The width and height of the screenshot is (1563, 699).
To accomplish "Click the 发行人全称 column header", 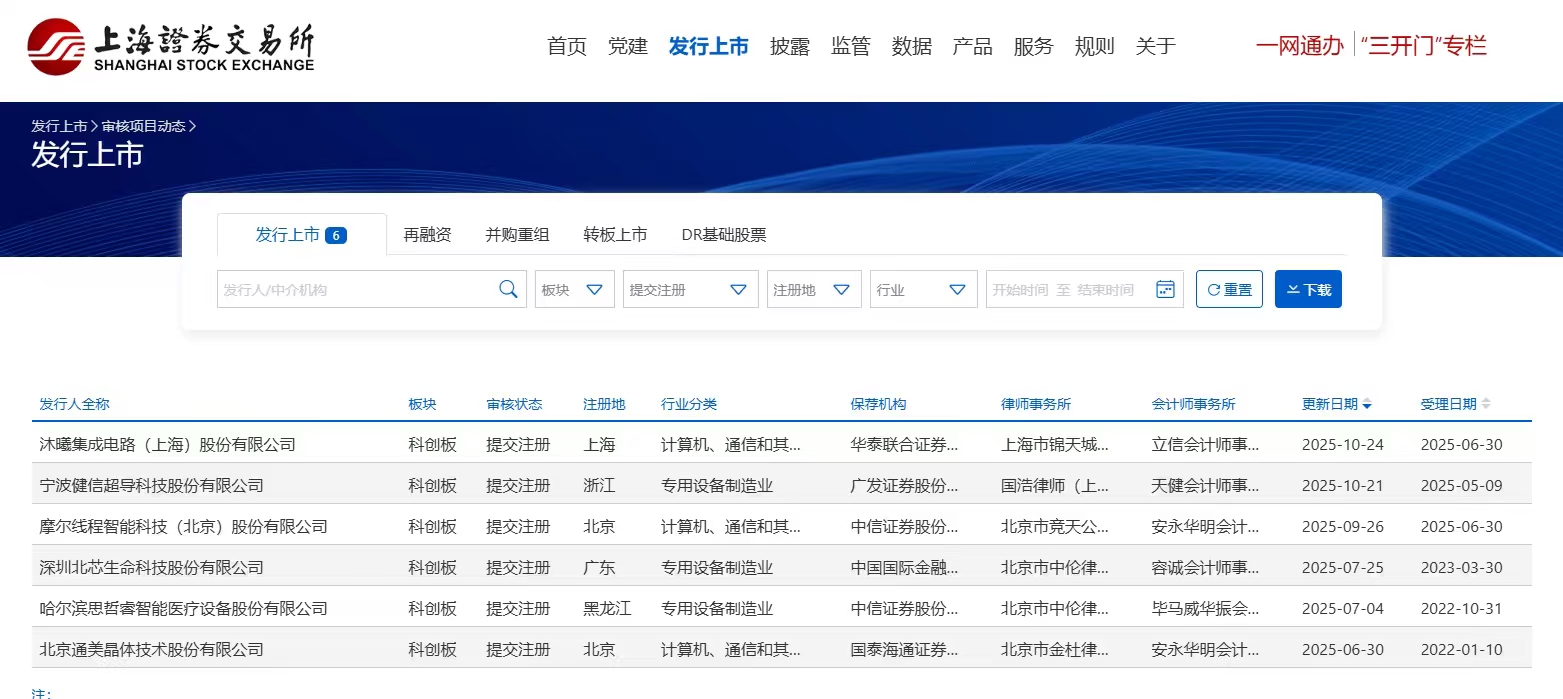I will point(75,404).
